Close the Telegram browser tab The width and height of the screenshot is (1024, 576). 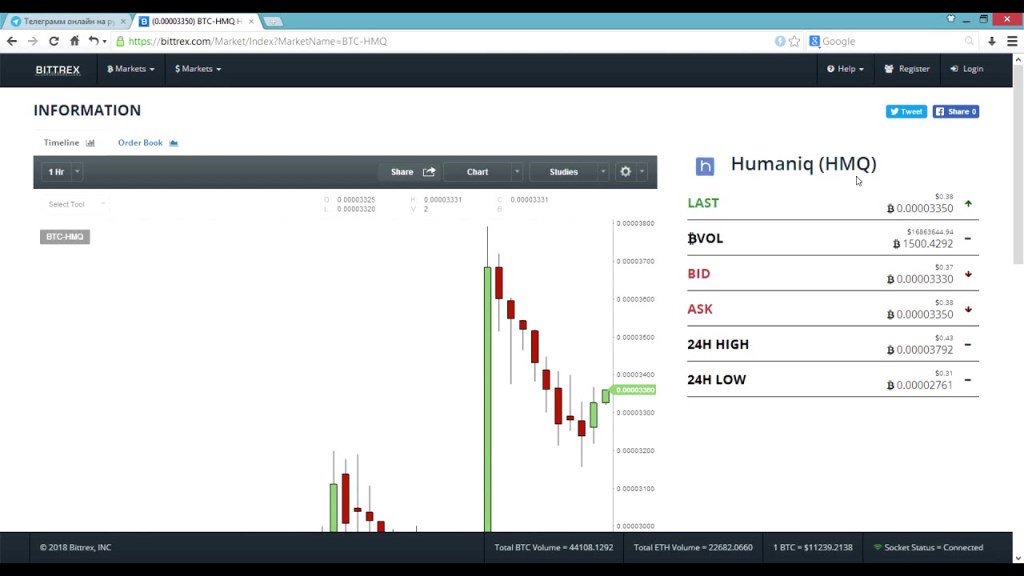coord(123,22)
